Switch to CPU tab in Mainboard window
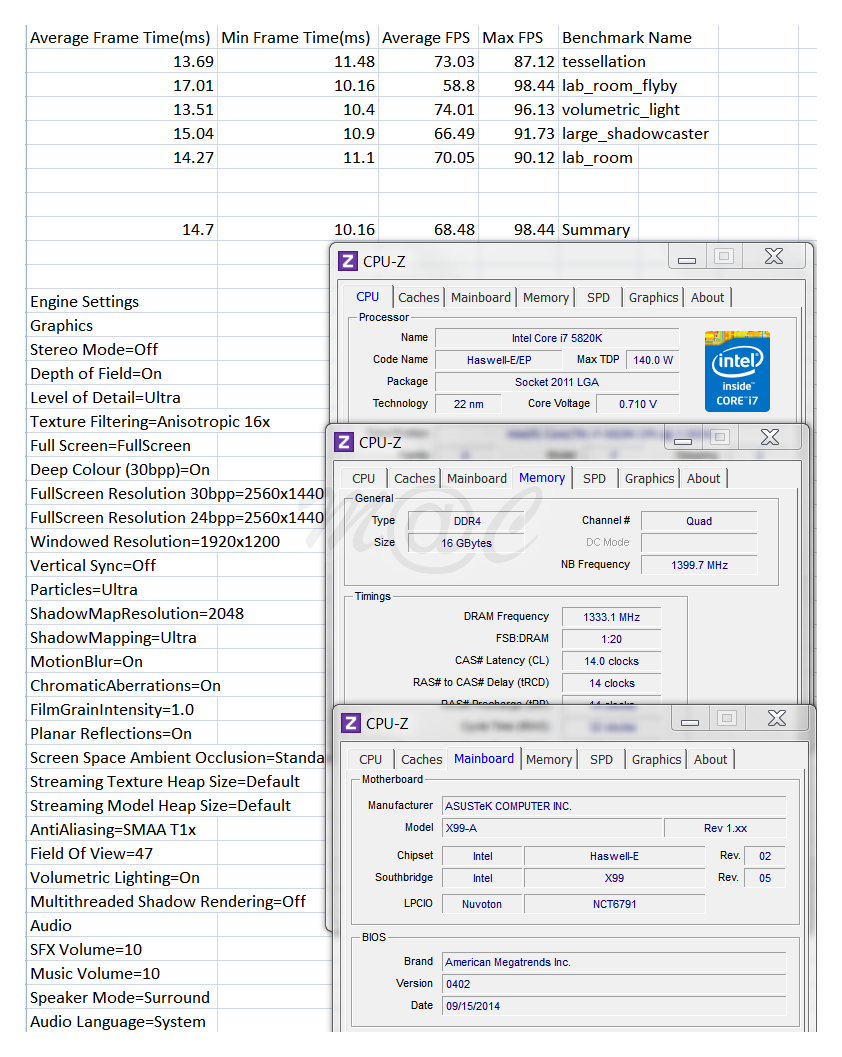The height and width of the screenshot is (1057, 842). (x=370, y=759)
